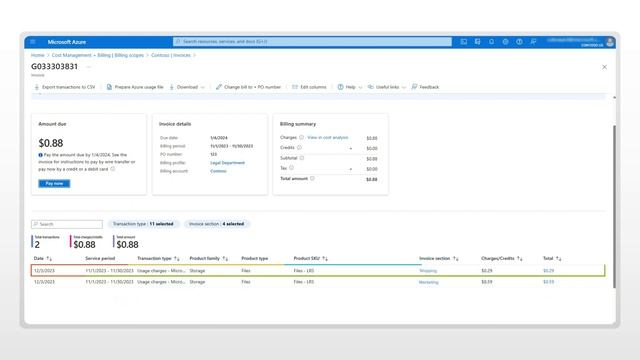The image size is (640, 360).
Task: Open the Marketing invoice section link
Action: (429, 282)
